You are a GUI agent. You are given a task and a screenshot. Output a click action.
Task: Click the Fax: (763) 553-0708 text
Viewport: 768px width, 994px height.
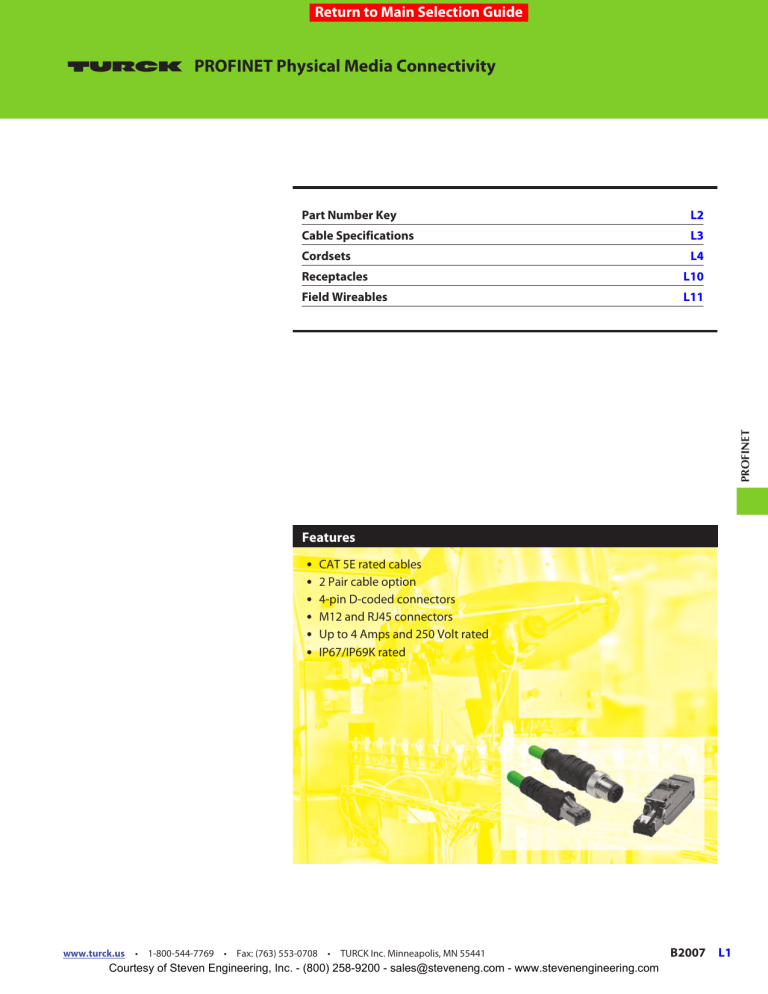[x=277, y=953]
